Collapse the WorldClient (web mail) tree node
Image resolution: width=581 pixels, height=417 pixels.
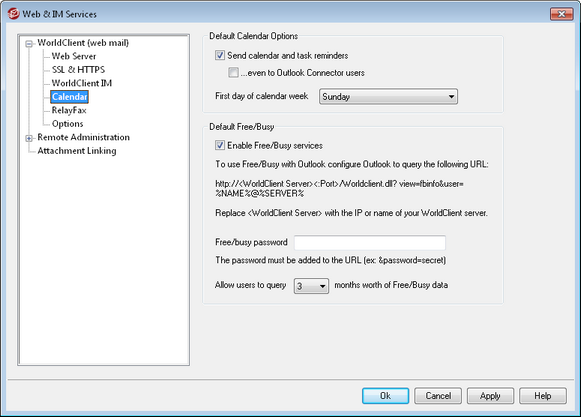(29, 44)
